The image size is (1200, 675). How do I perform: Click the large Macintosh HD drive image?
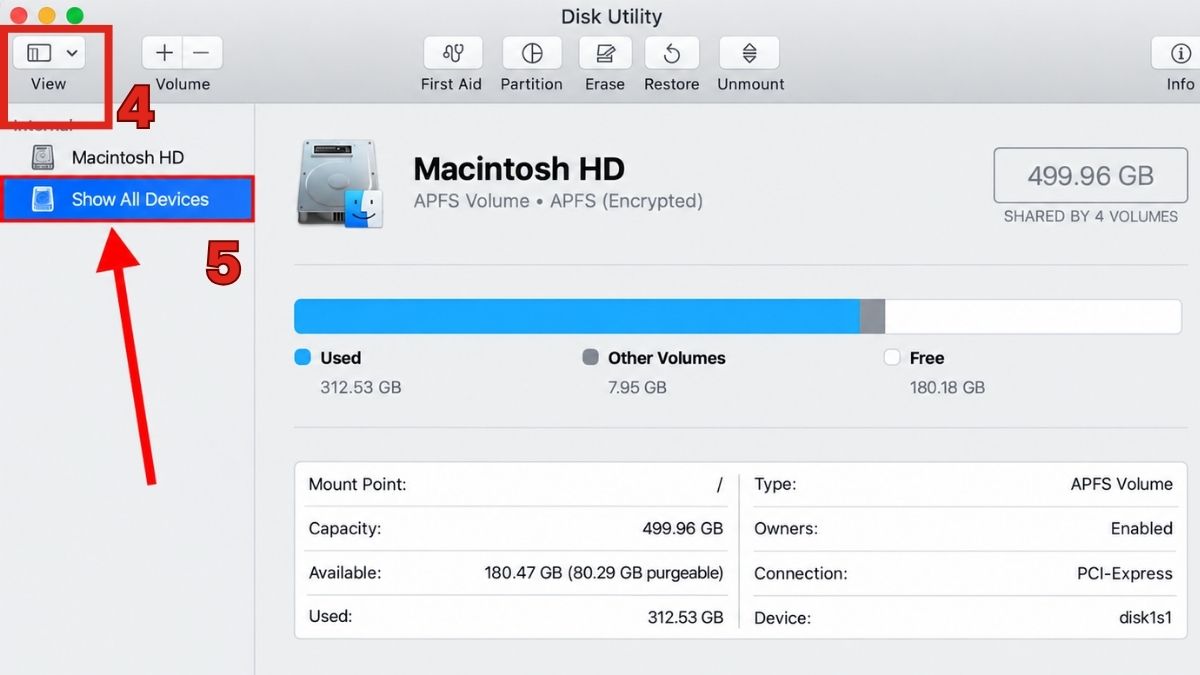[x=340, y=184]
